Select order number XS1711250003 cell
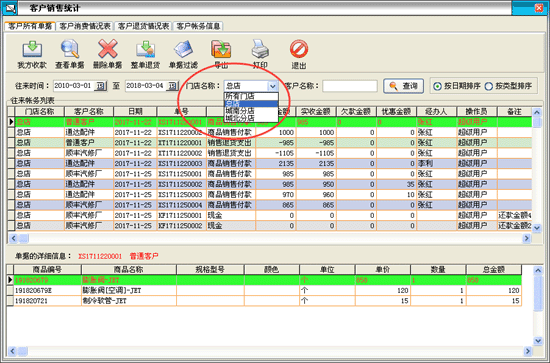The width and height of the screenshot is (550, 363). point(181,195)
